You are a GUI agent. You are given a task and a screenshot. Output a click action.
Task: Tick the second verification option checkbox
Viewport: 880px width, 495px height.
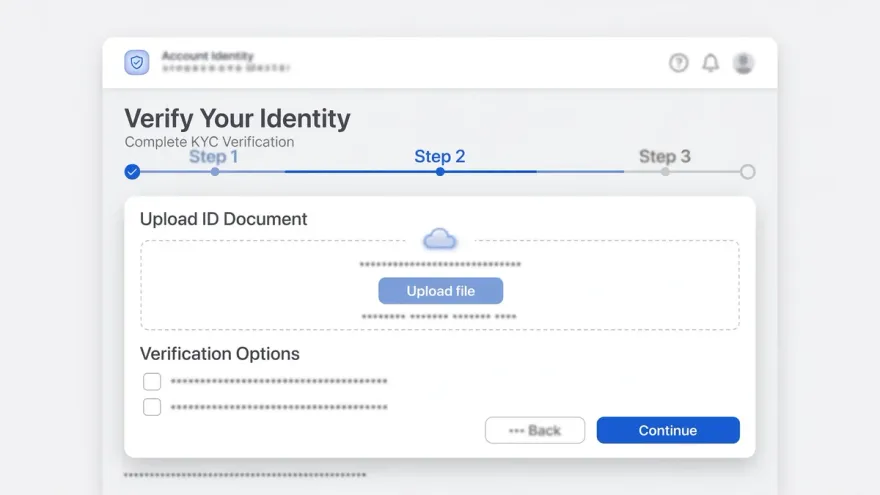(152, 407)
